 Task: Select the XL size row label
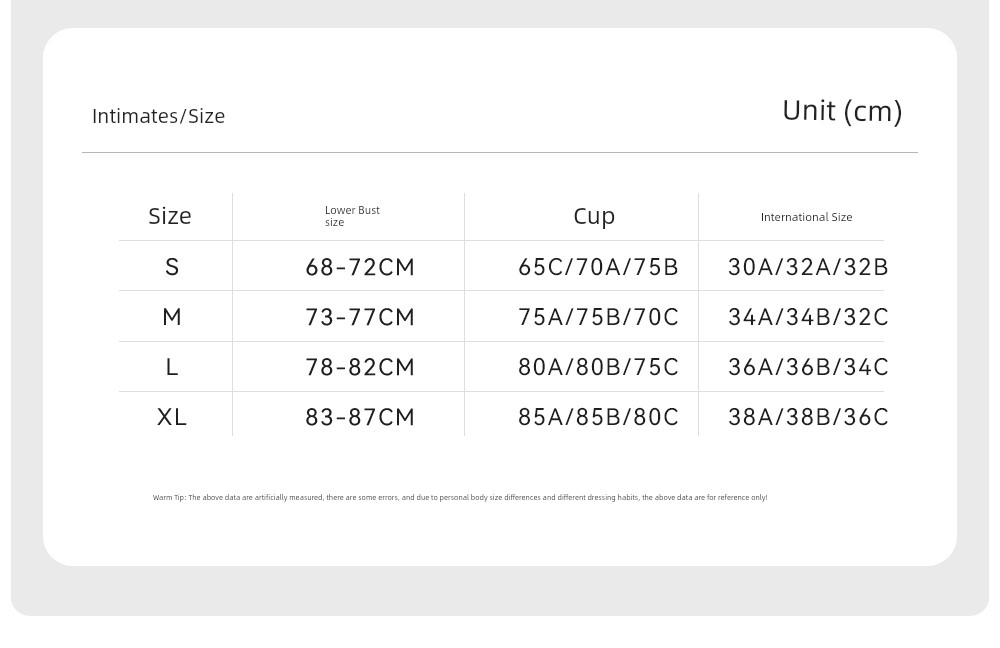pyautogui.click(x=172, y=417)
